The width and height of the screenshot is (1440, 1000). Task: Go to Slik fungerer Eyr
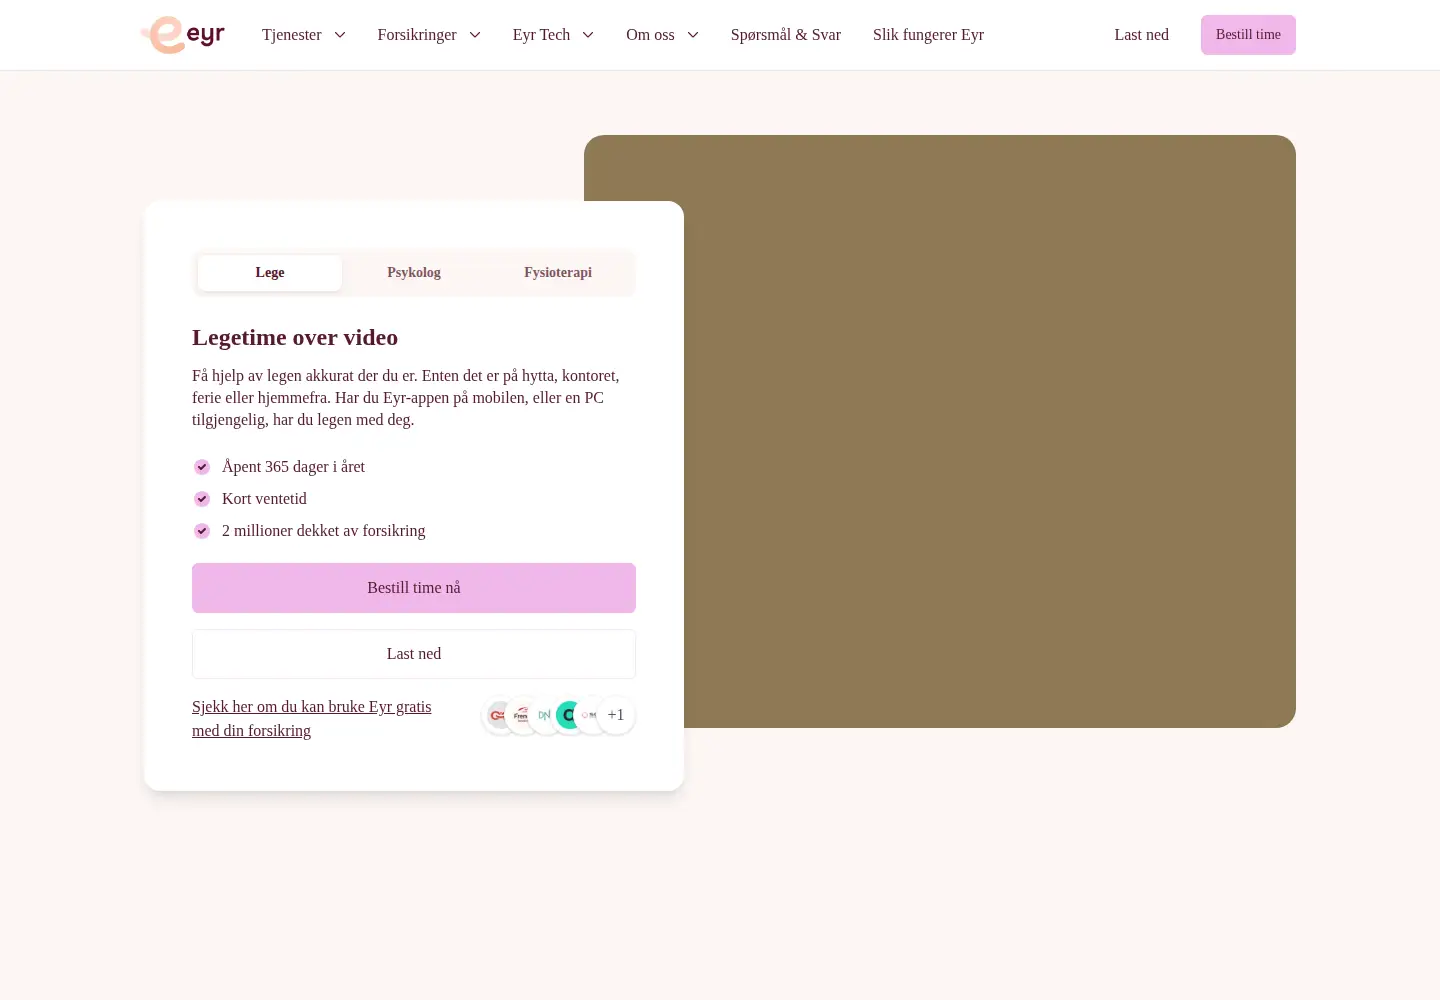tap(928, 35)
